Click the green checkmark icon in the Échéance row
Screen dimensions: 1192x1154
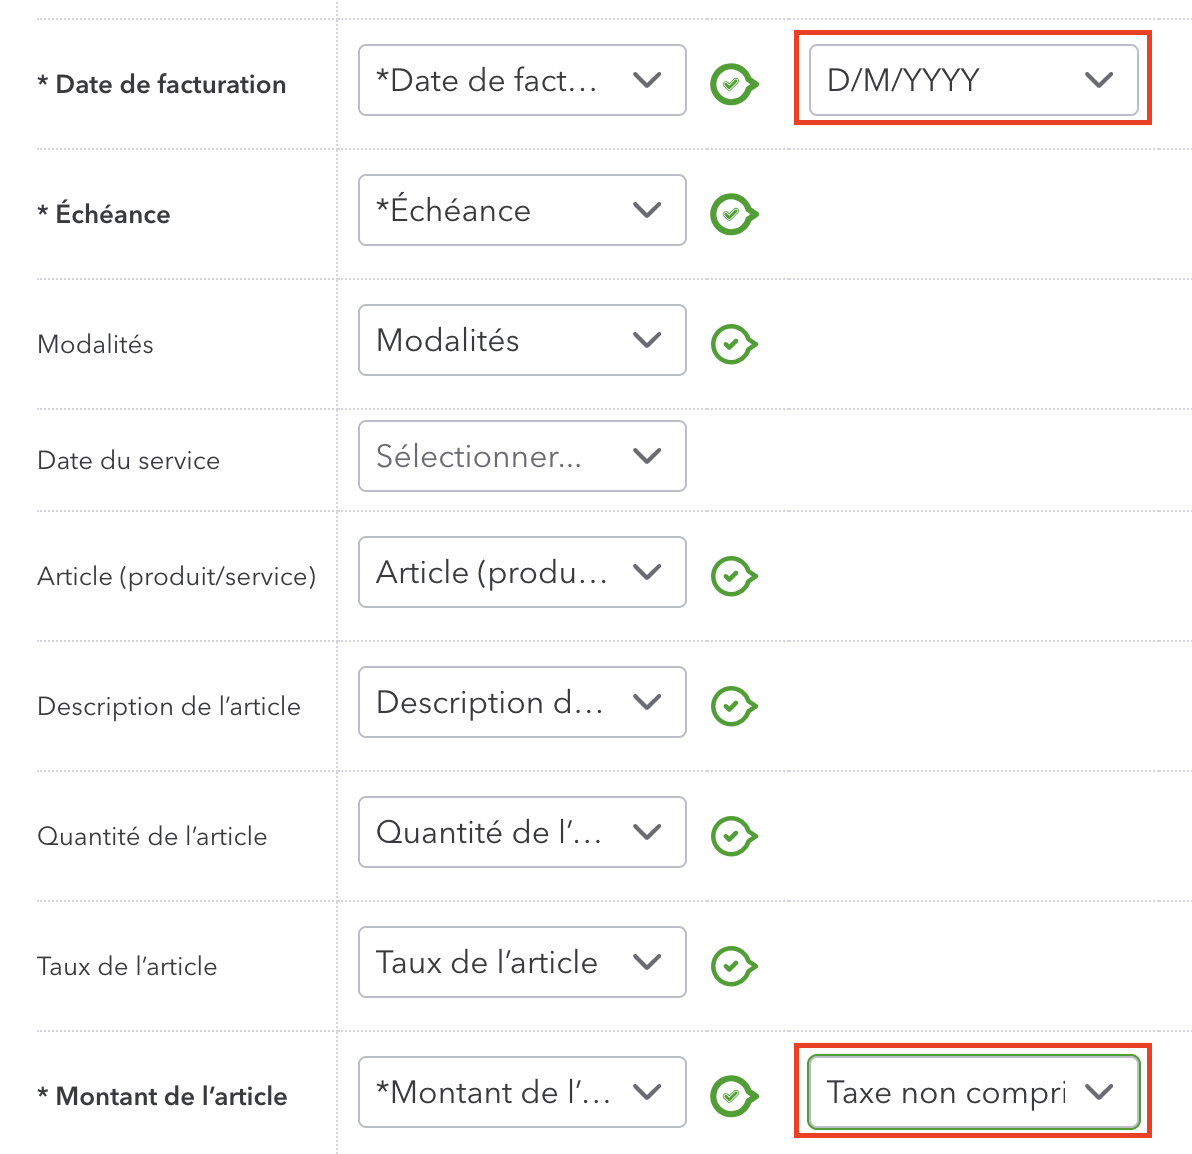(733, 214)
